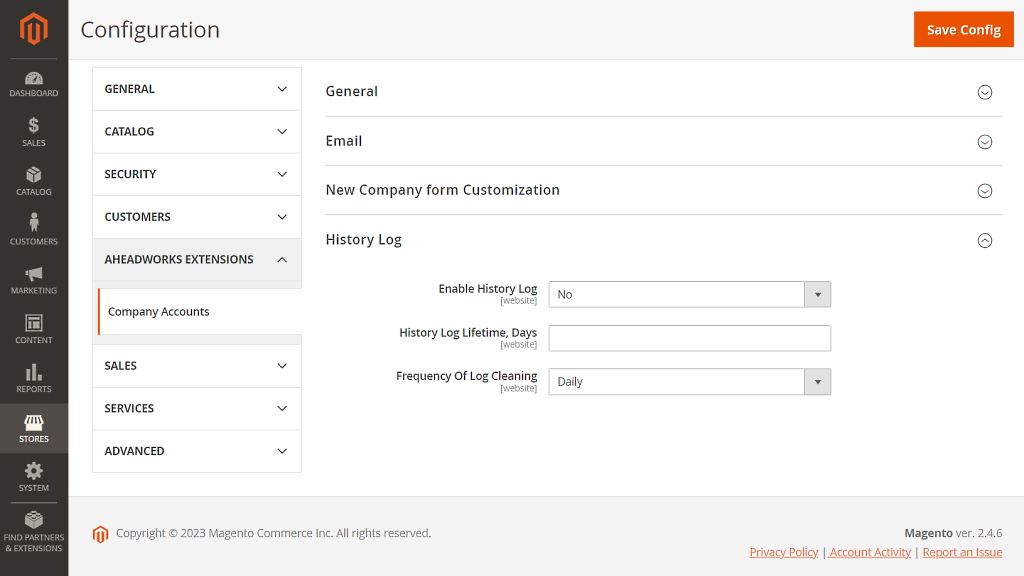Screen dimensions: 1024x576
Task: Open the Privacy Policy link
Action: (x=784, y=552)
